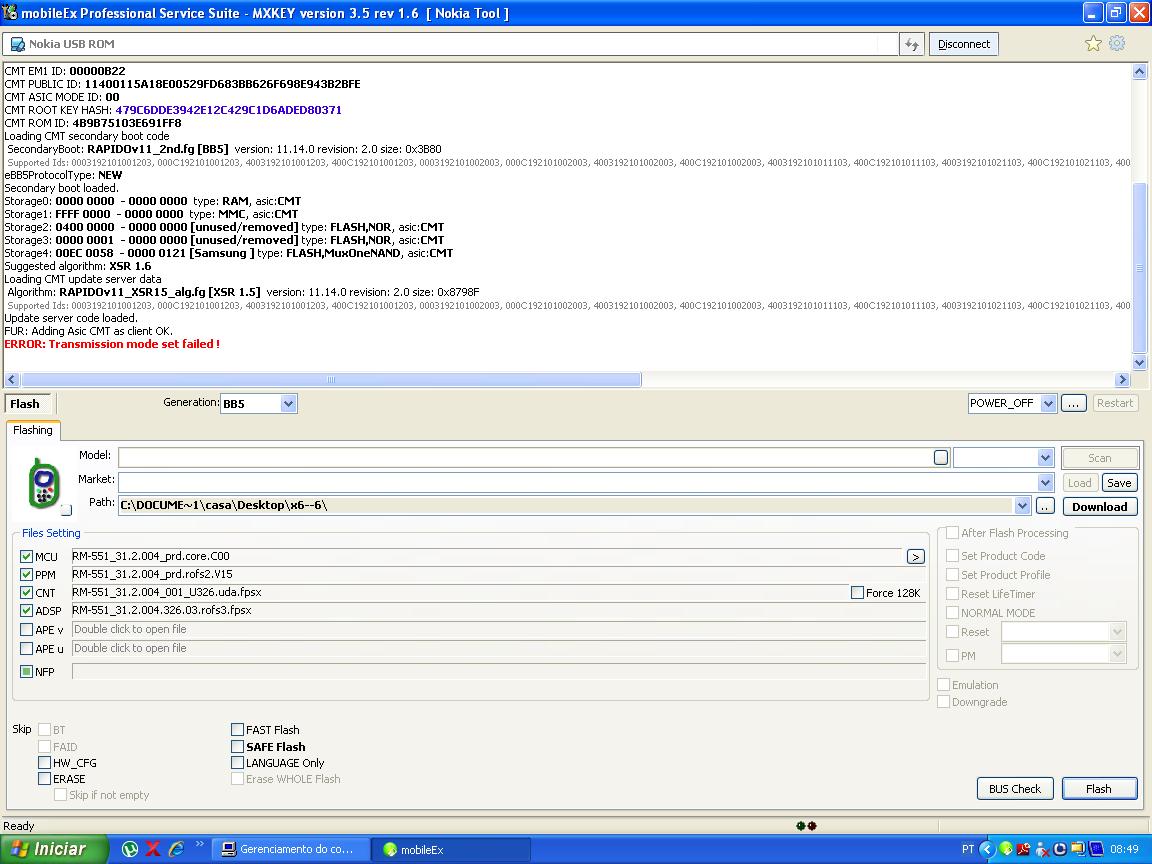Click the APE v file field

(x=498, y=630)
